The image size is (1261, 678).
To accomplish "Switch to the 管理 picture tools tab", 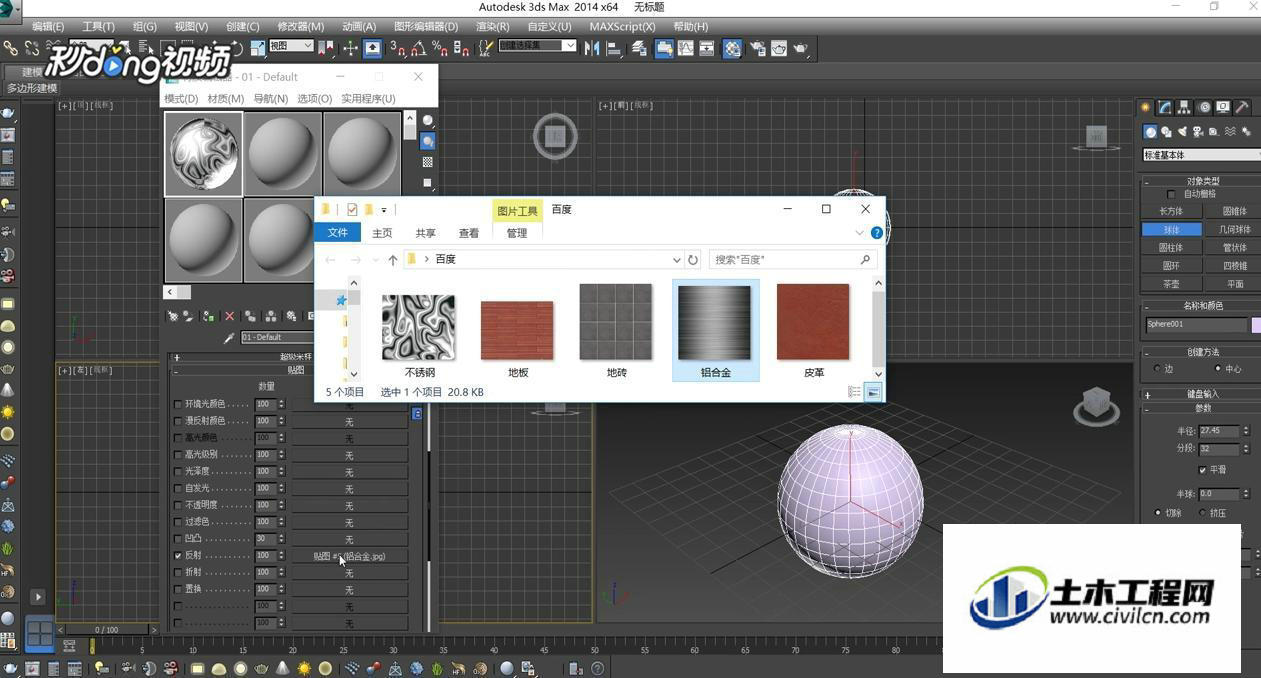I will 517,233.
